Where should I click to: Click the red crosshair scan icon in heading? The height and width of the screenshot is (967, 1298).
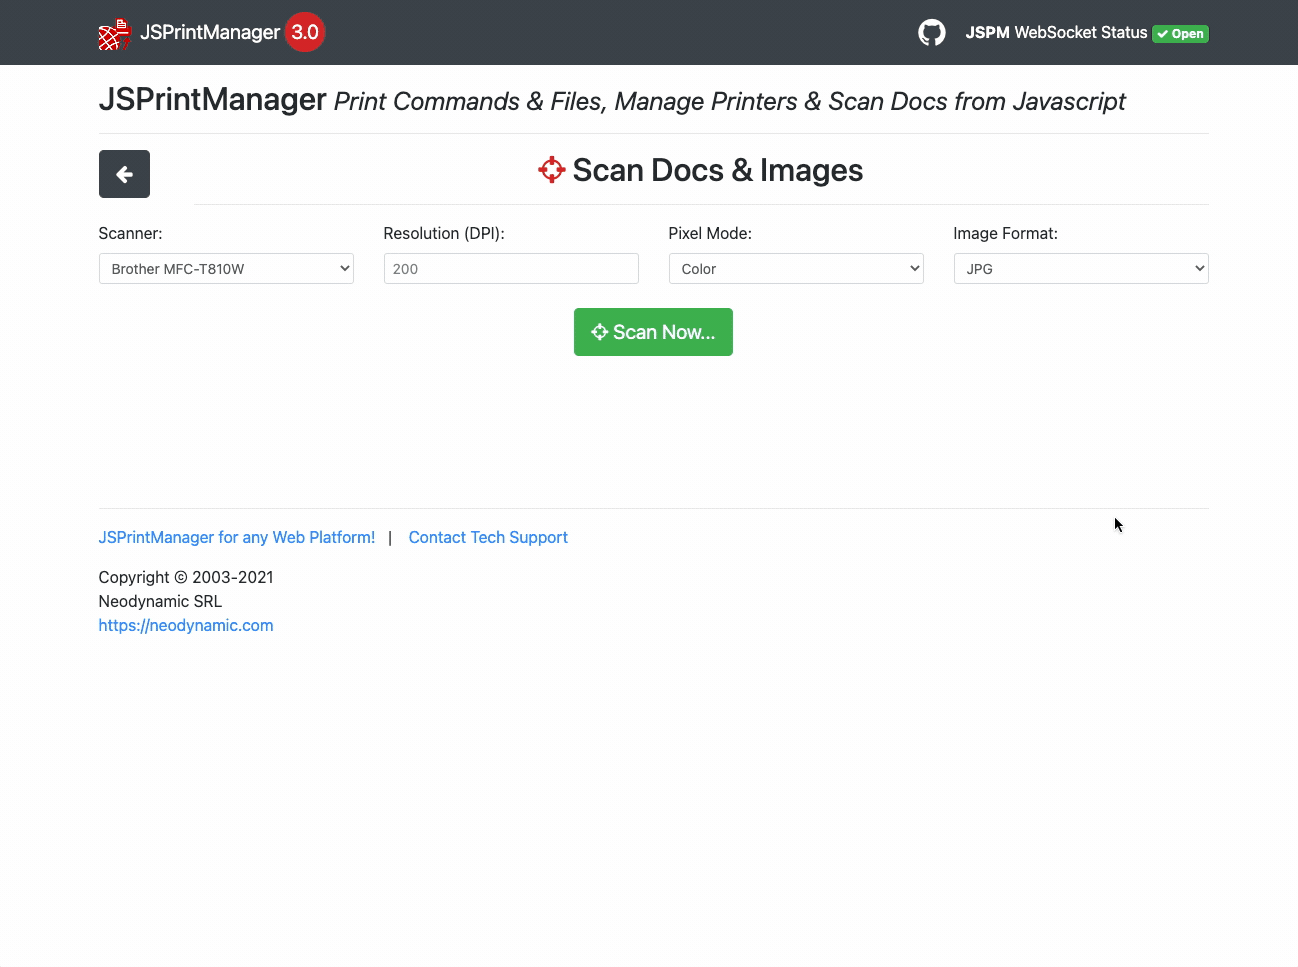click(x=552, y=170)
